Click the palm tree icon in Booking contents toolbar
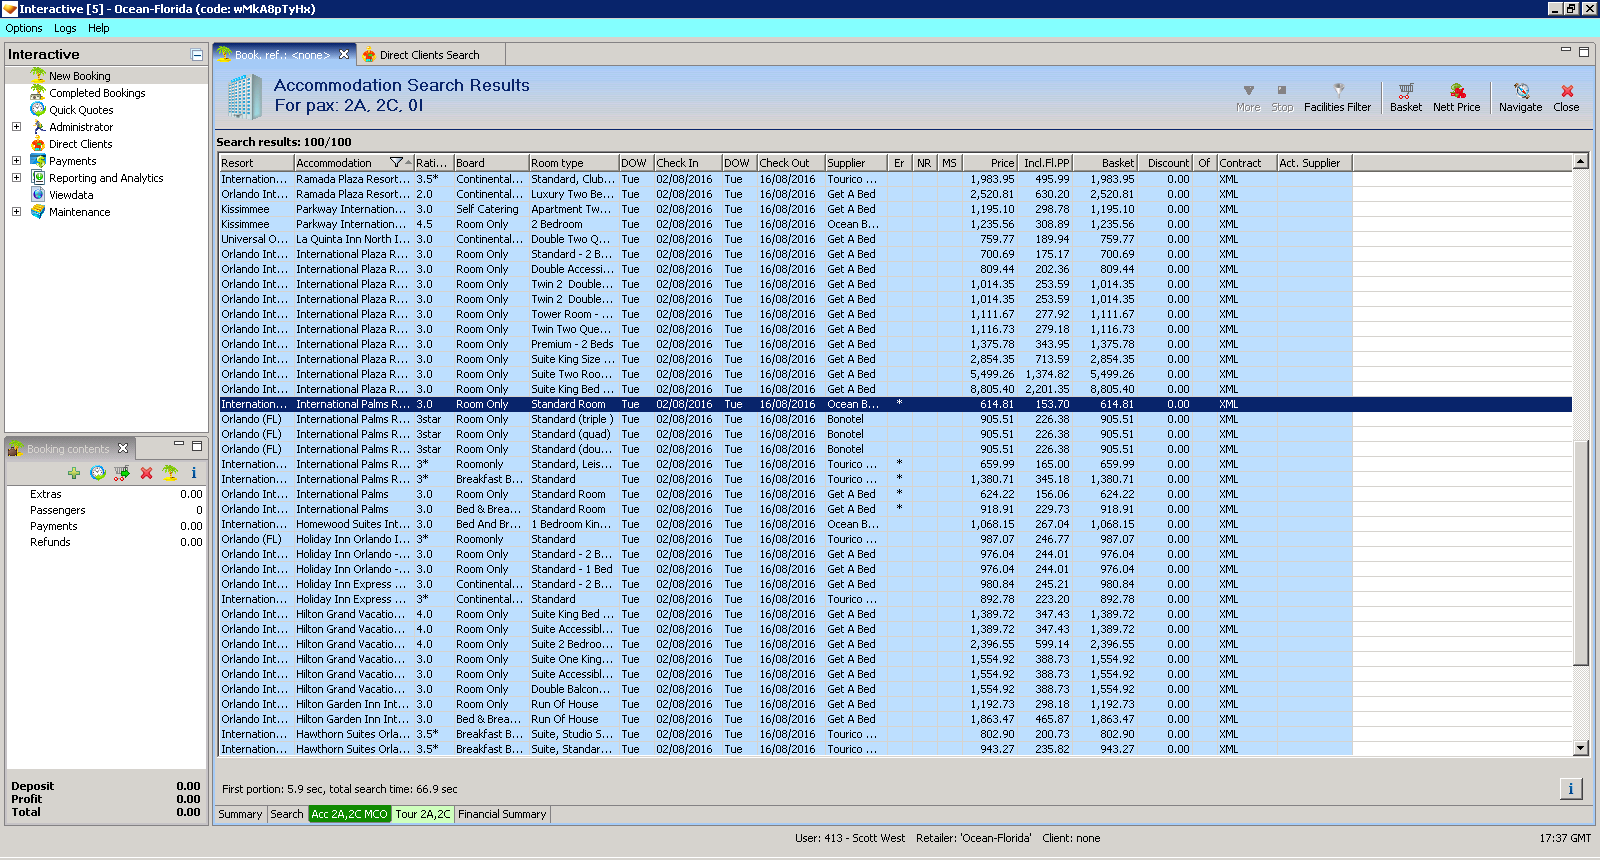Screen dimensions: 1600x860 coord(170,473)
